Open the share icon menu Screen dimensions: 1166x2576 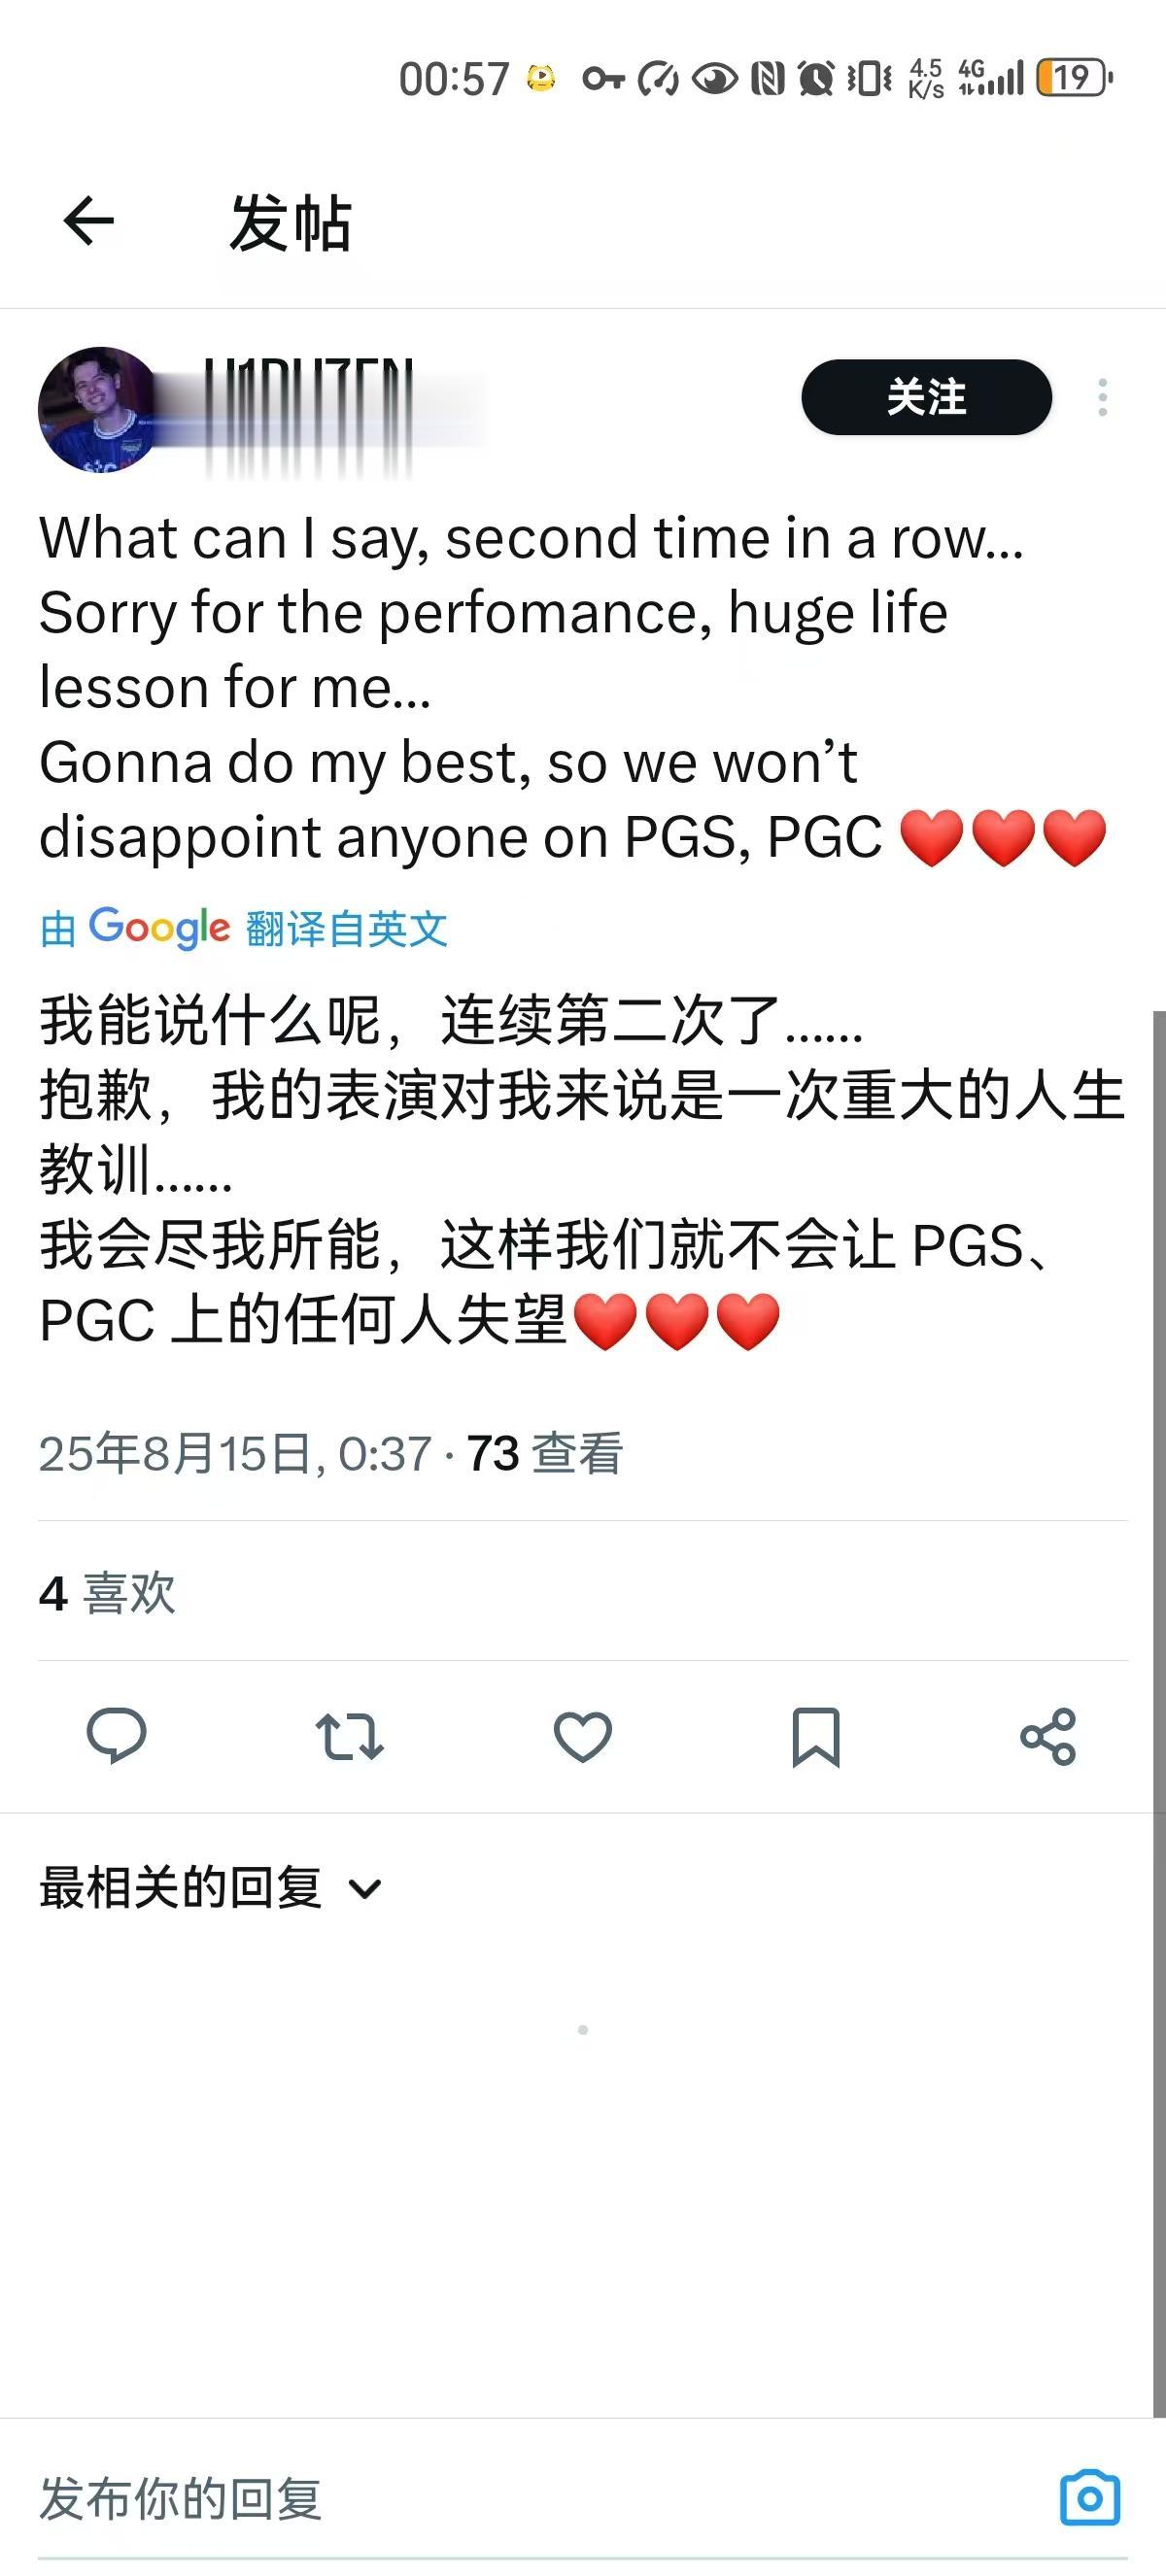pos(1048,1736)
